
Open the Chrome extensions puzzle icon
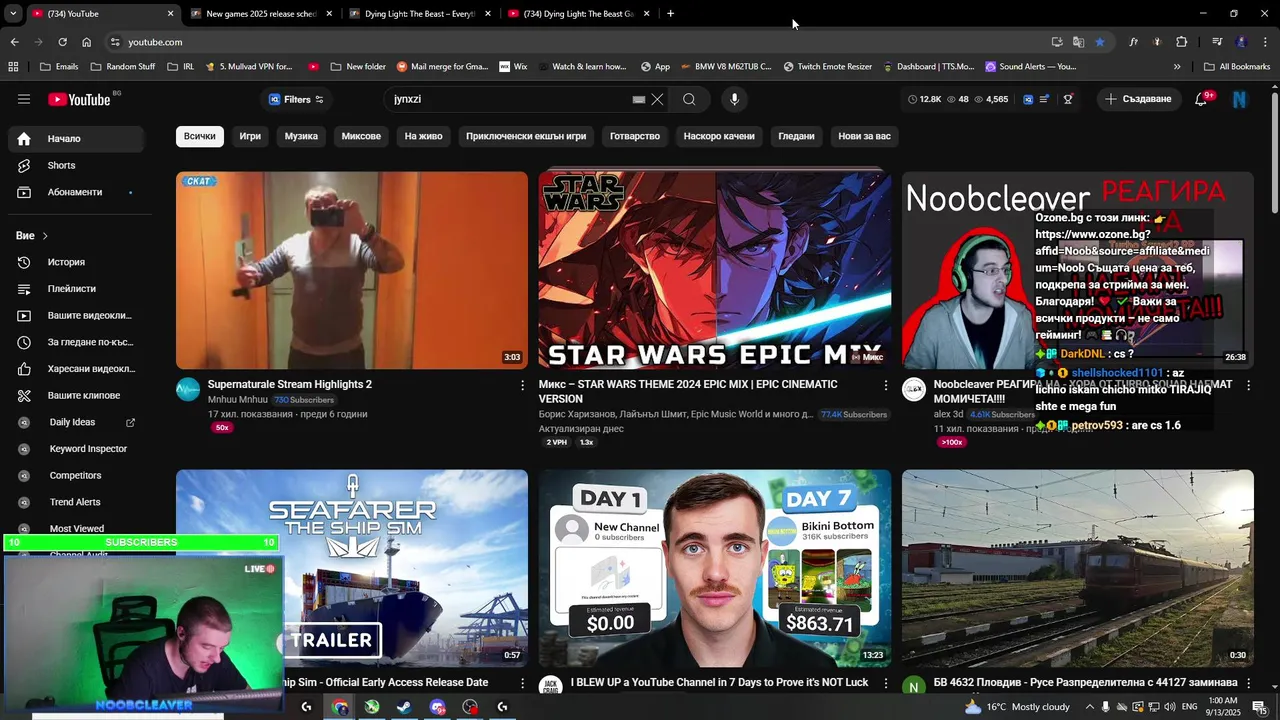coord(1182,42)
